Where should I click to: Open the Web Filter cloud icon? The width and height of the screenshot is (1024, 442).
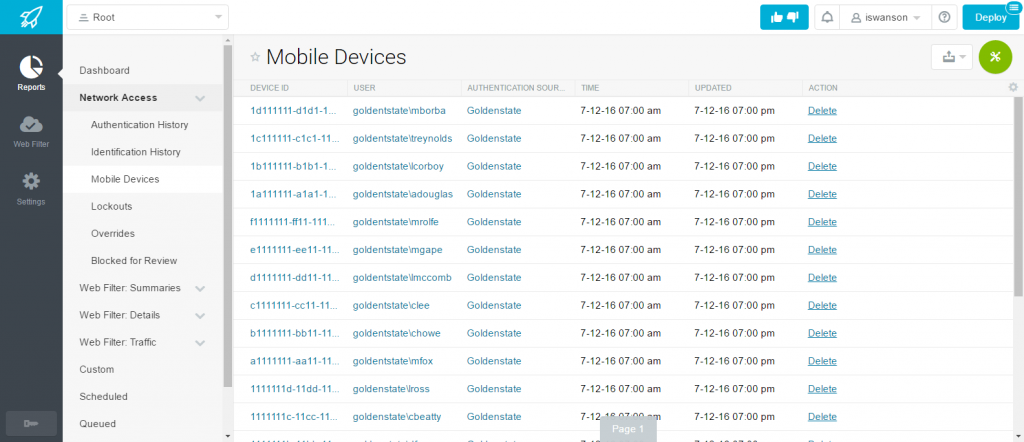click(x=31, y=130)
